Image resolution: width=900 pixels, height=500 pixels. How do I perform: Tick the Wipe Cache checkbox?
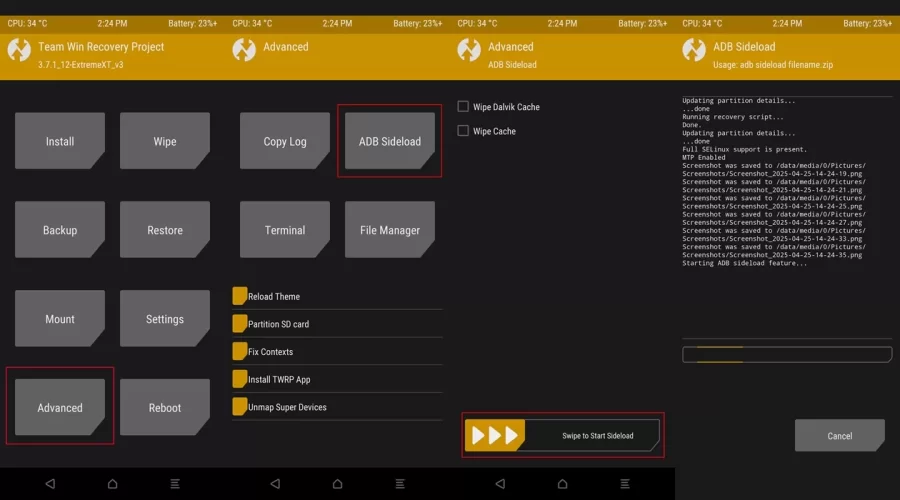tap(463, 131)
